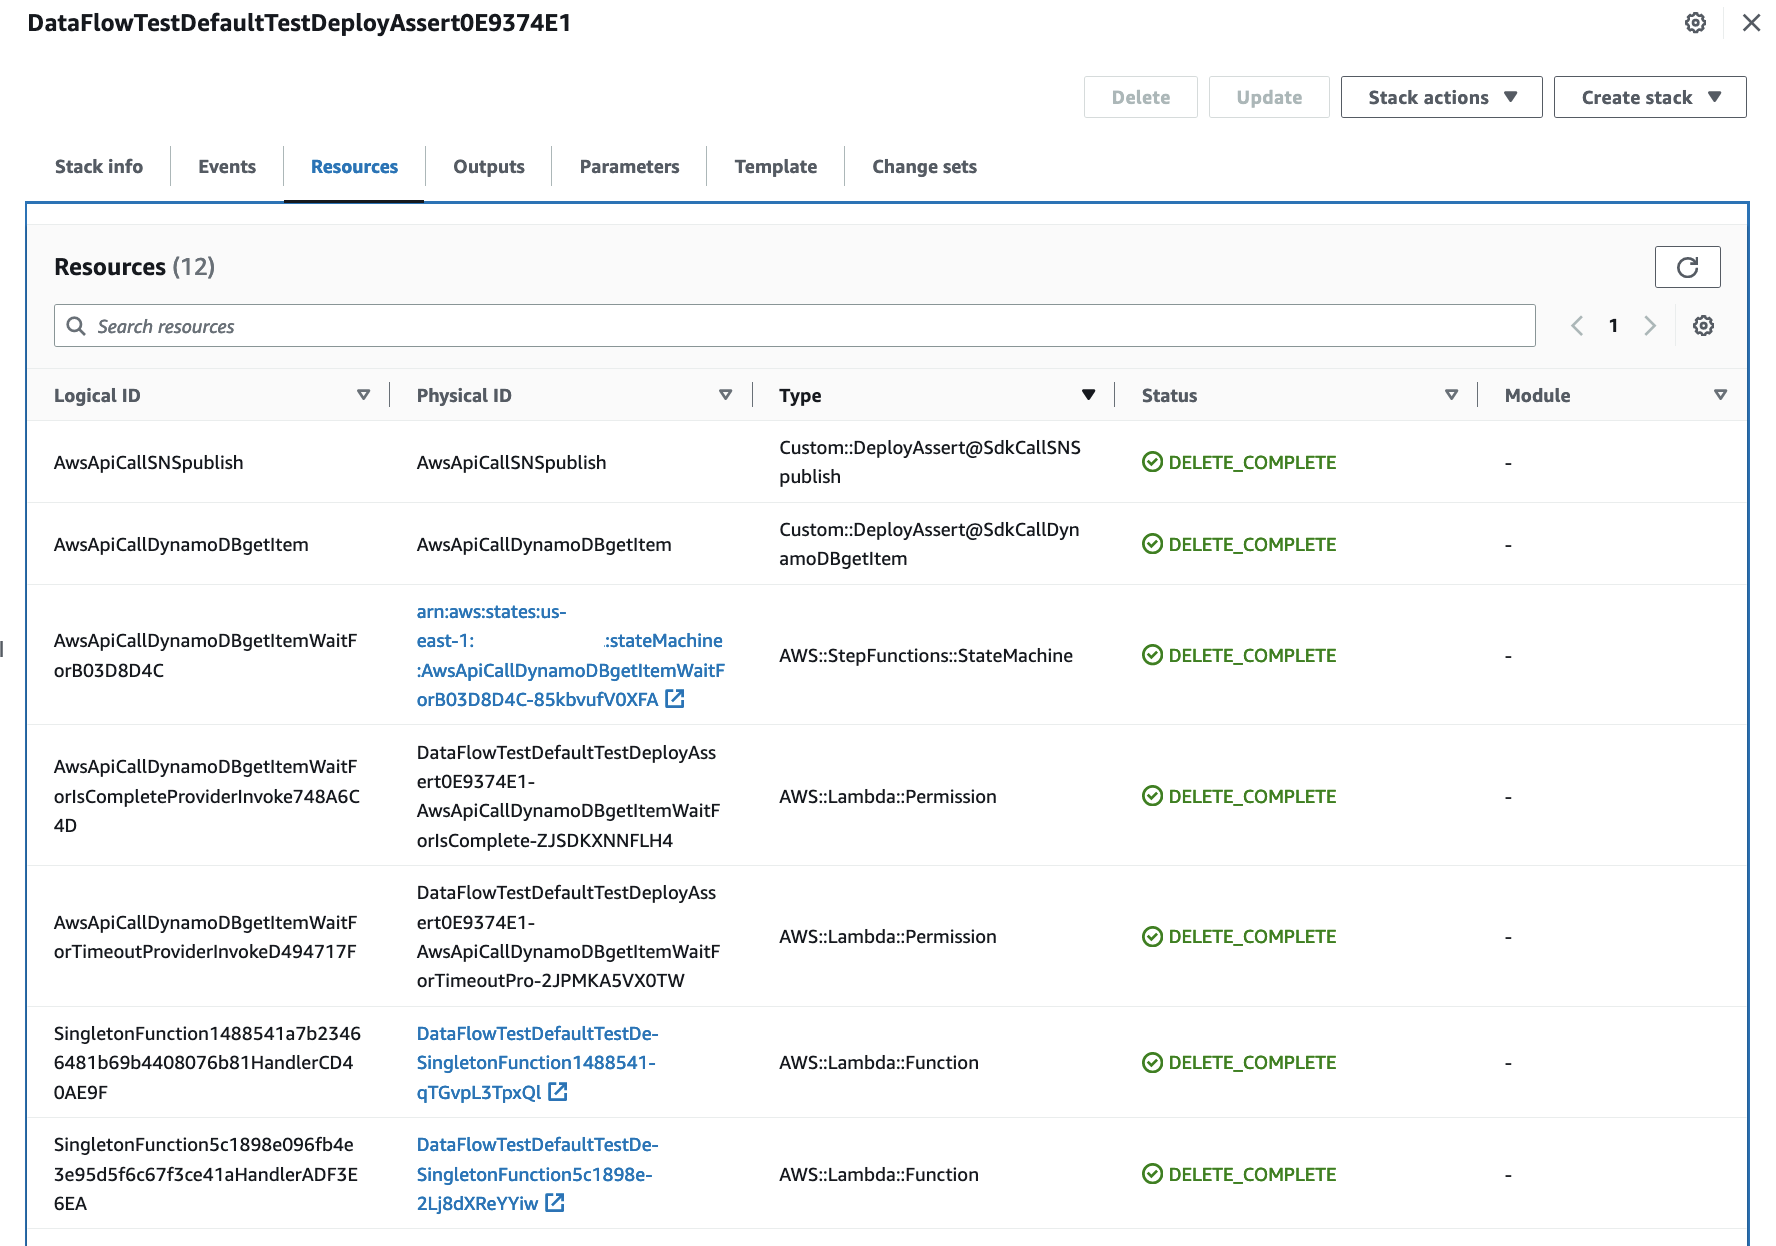Open the Stack actions dropdown

coord(1440,97)
